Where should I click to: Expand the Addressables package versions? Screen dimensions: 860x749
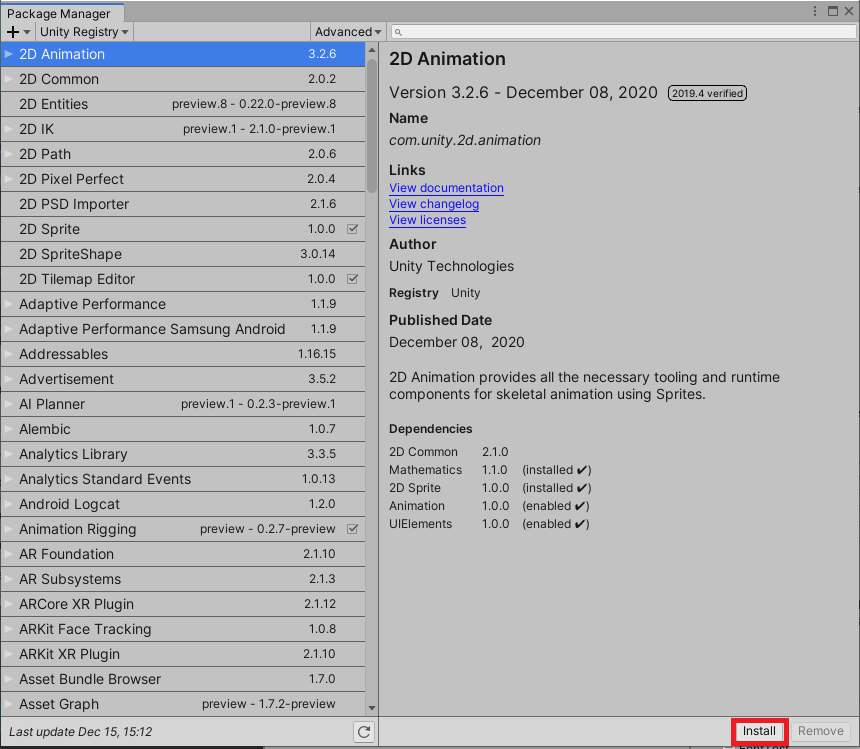click(x=9, y=354)
